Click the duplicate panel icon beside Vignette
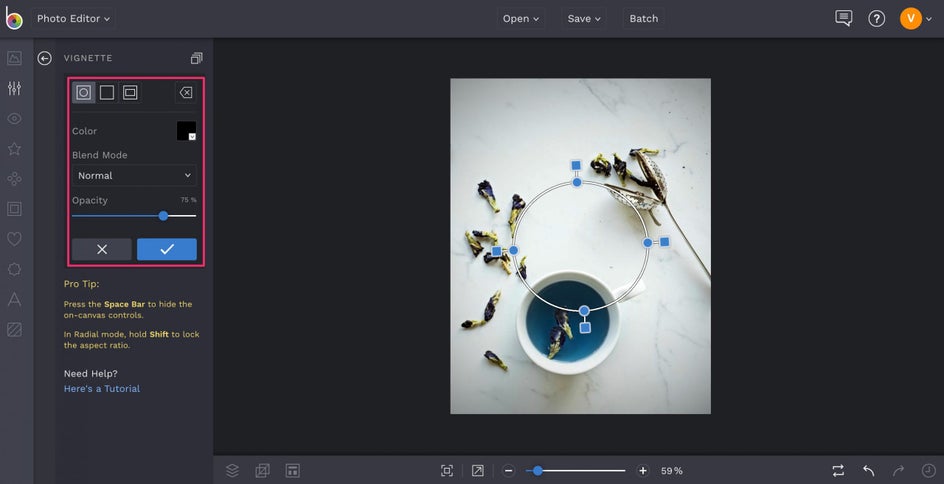The width and height of the screenshot is (944, 484). pos(196,58)
